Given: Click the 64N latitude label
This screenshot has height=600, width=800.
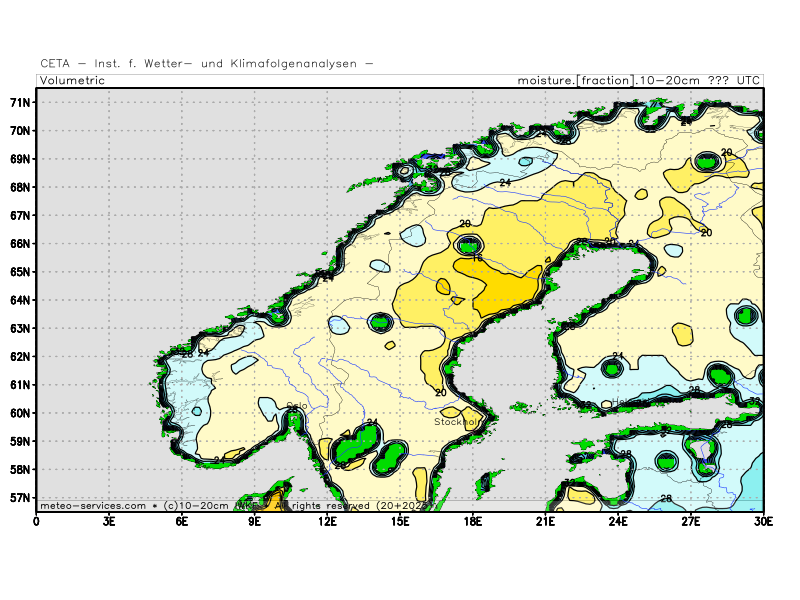Looking at the screenshot, I should point(20,300).
